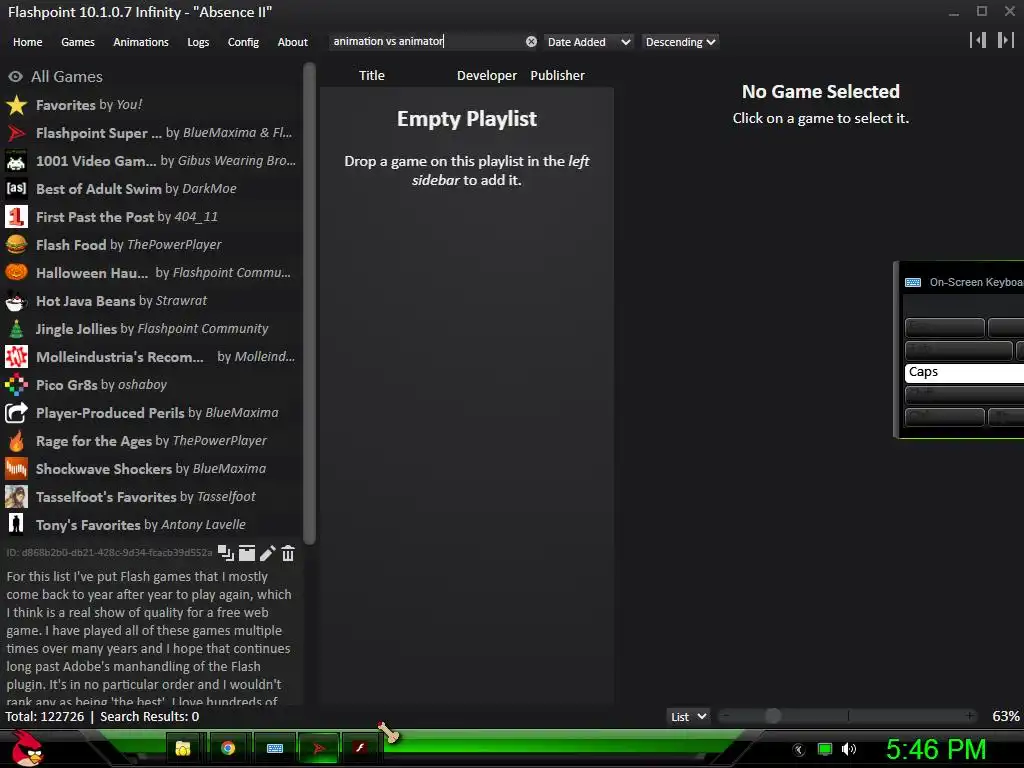Toggle the right sidebar visibility icon
Screen dimensions: 1024x768
click(1006, 40)
